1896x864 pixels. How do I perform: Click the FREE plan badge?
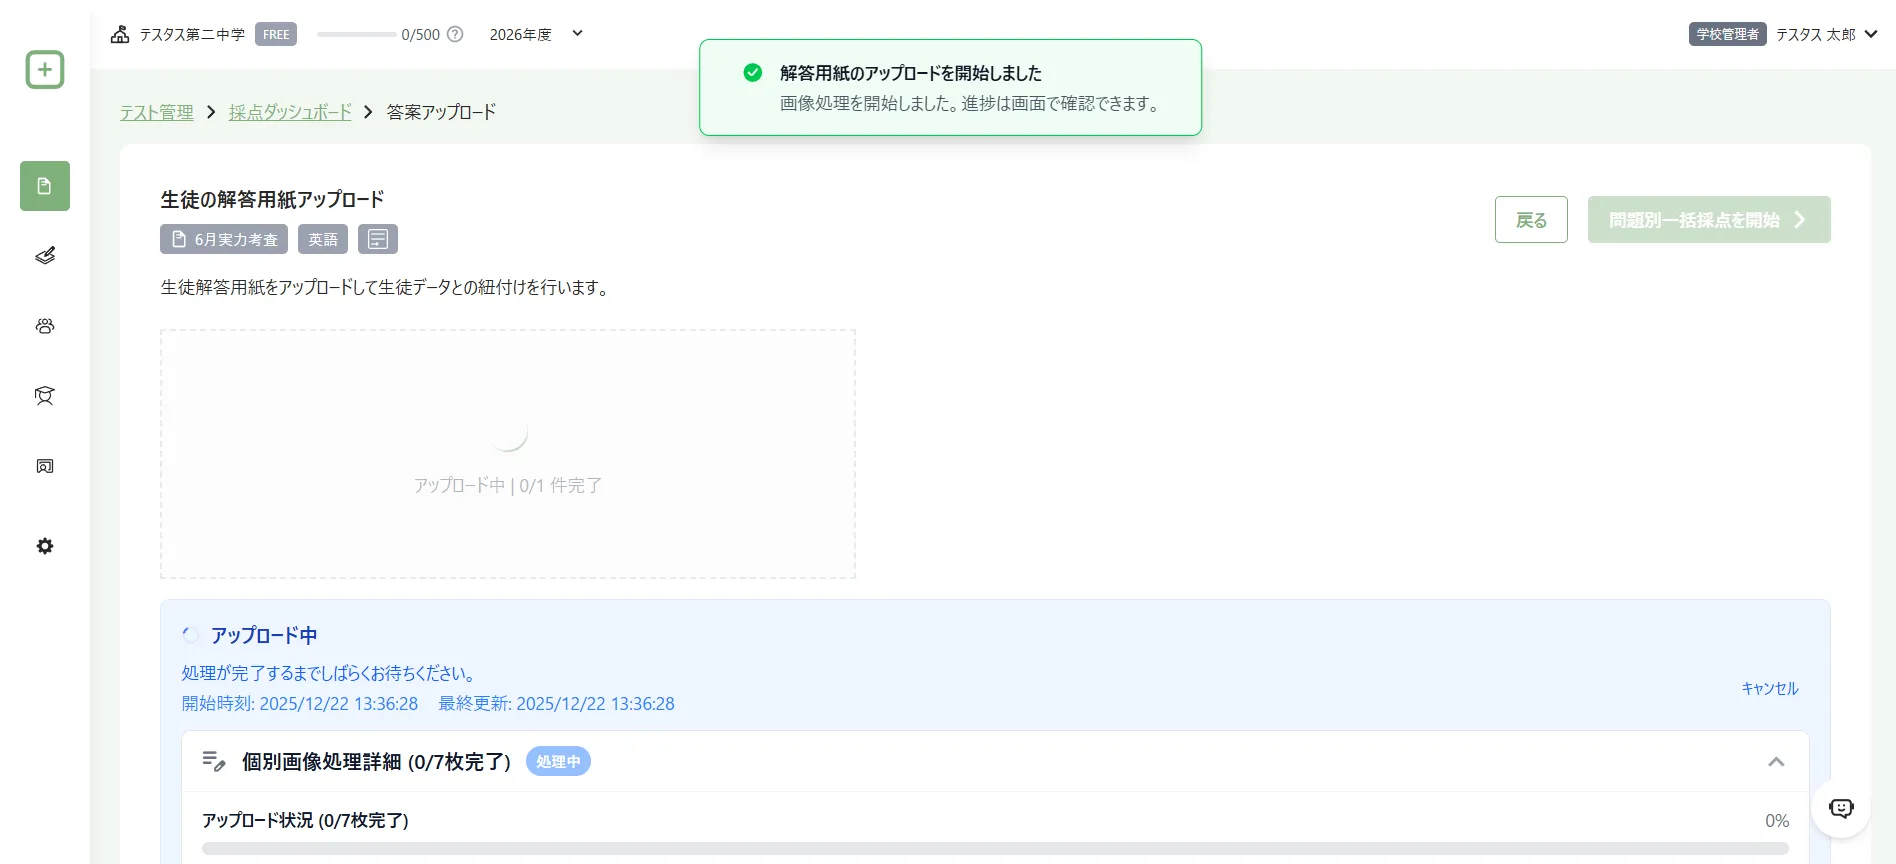(x=276, y=34)
